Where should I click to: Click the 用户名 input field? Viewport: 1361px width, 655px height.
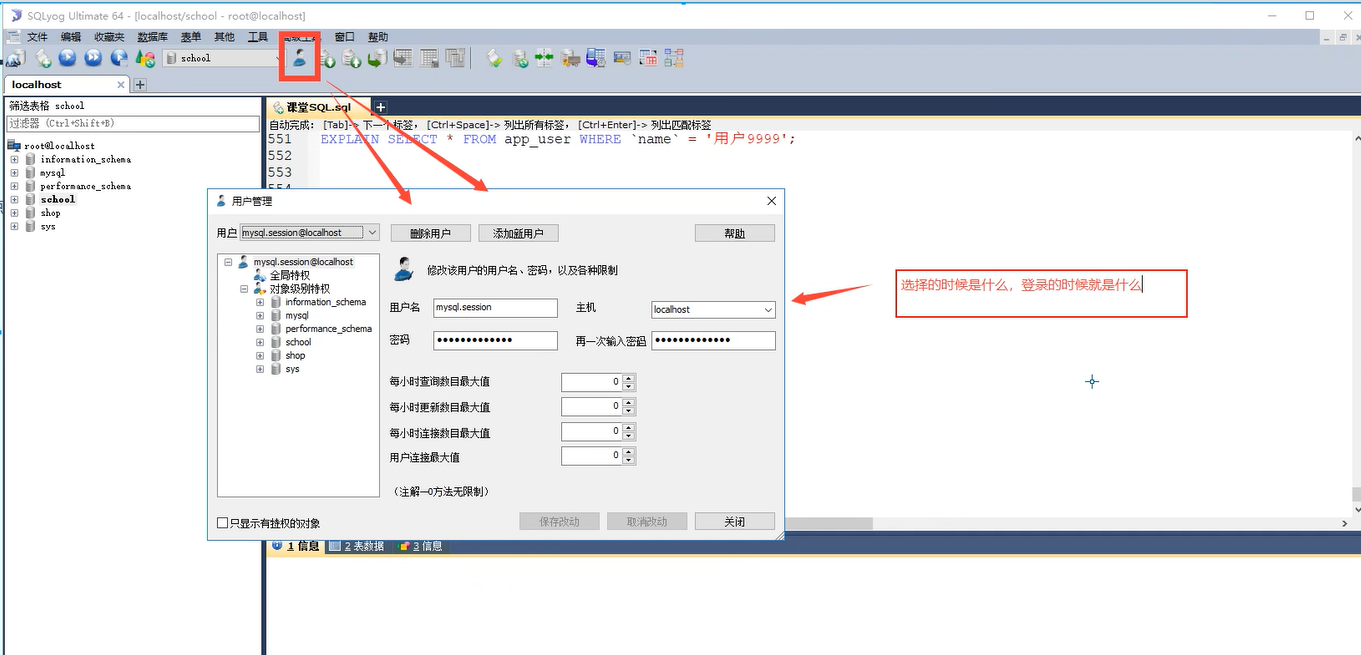point(495,308)
